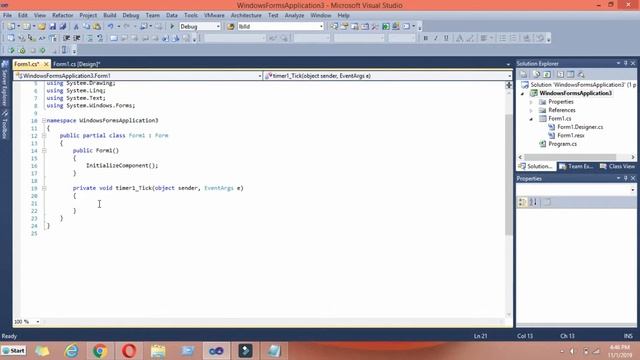Open the Refactor menu
640x360 pixels.
62,15
